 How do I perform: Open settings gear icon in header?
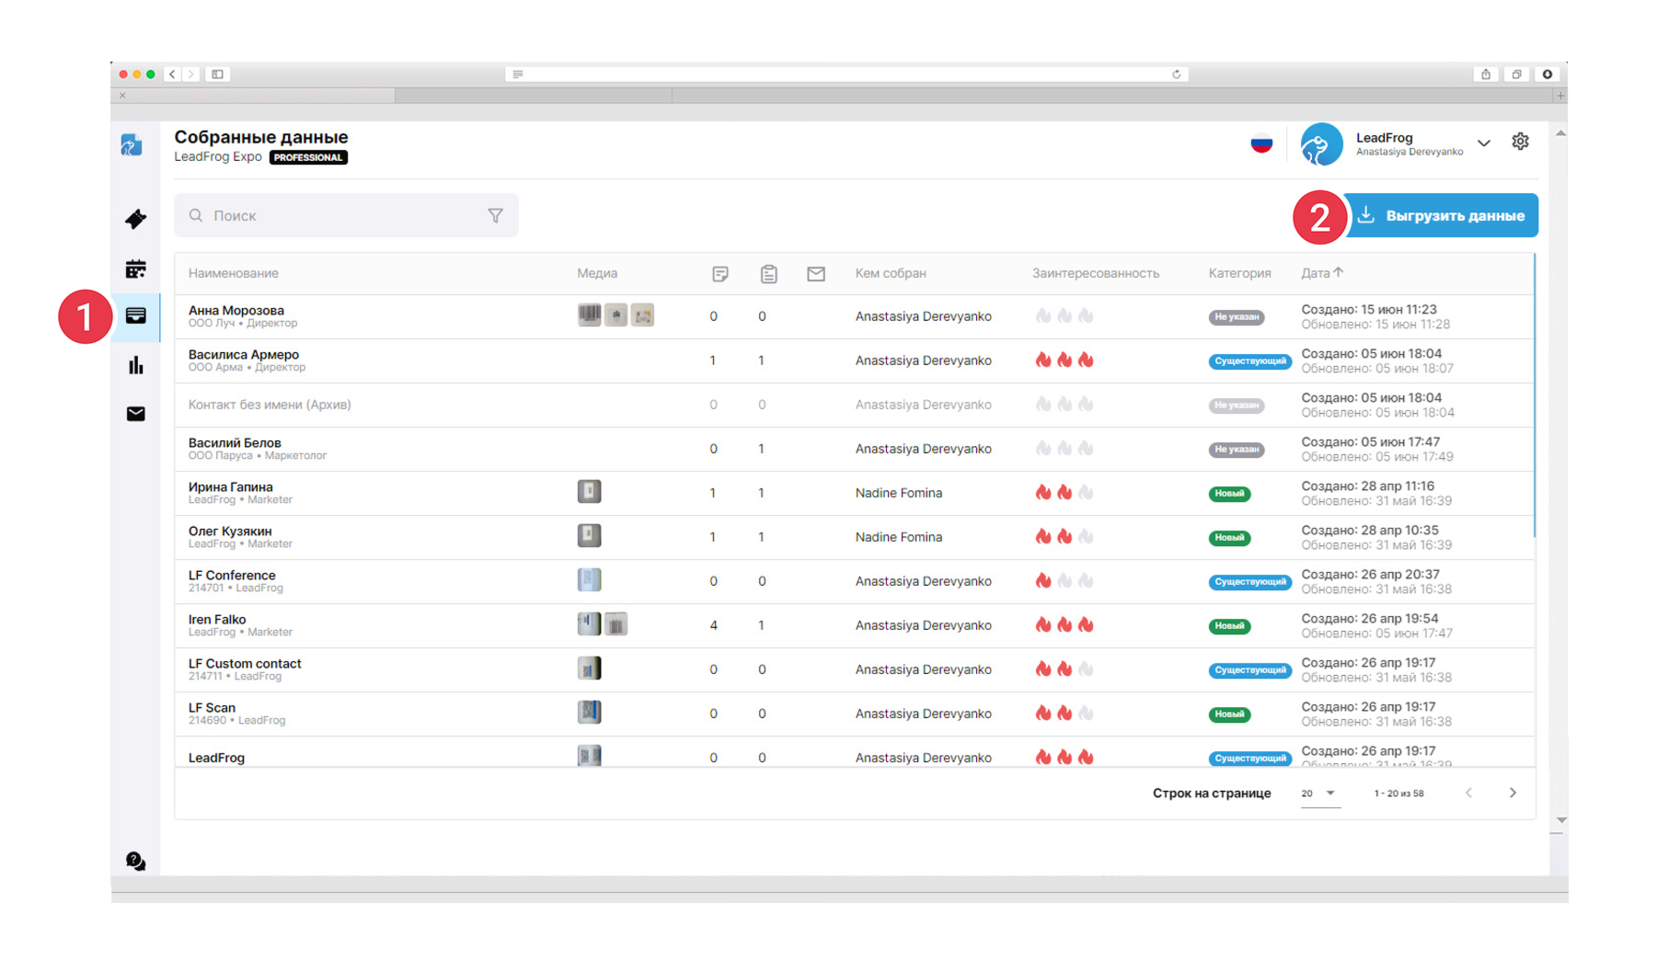click(x=1520, y=142)
